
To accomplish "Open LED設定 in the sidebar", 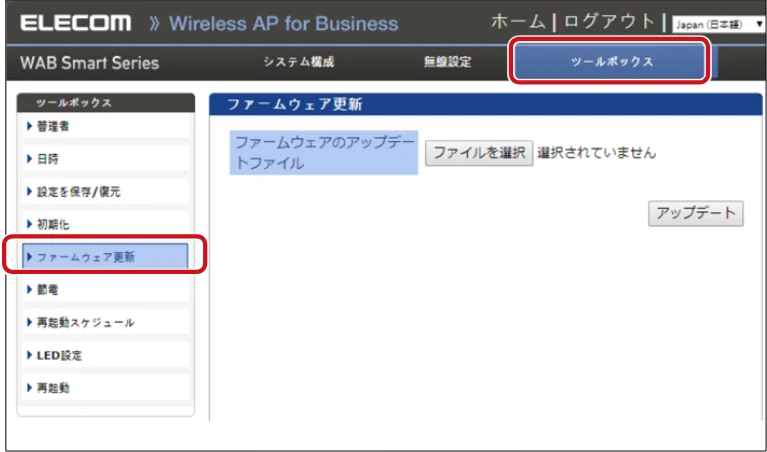I will 105,355.
